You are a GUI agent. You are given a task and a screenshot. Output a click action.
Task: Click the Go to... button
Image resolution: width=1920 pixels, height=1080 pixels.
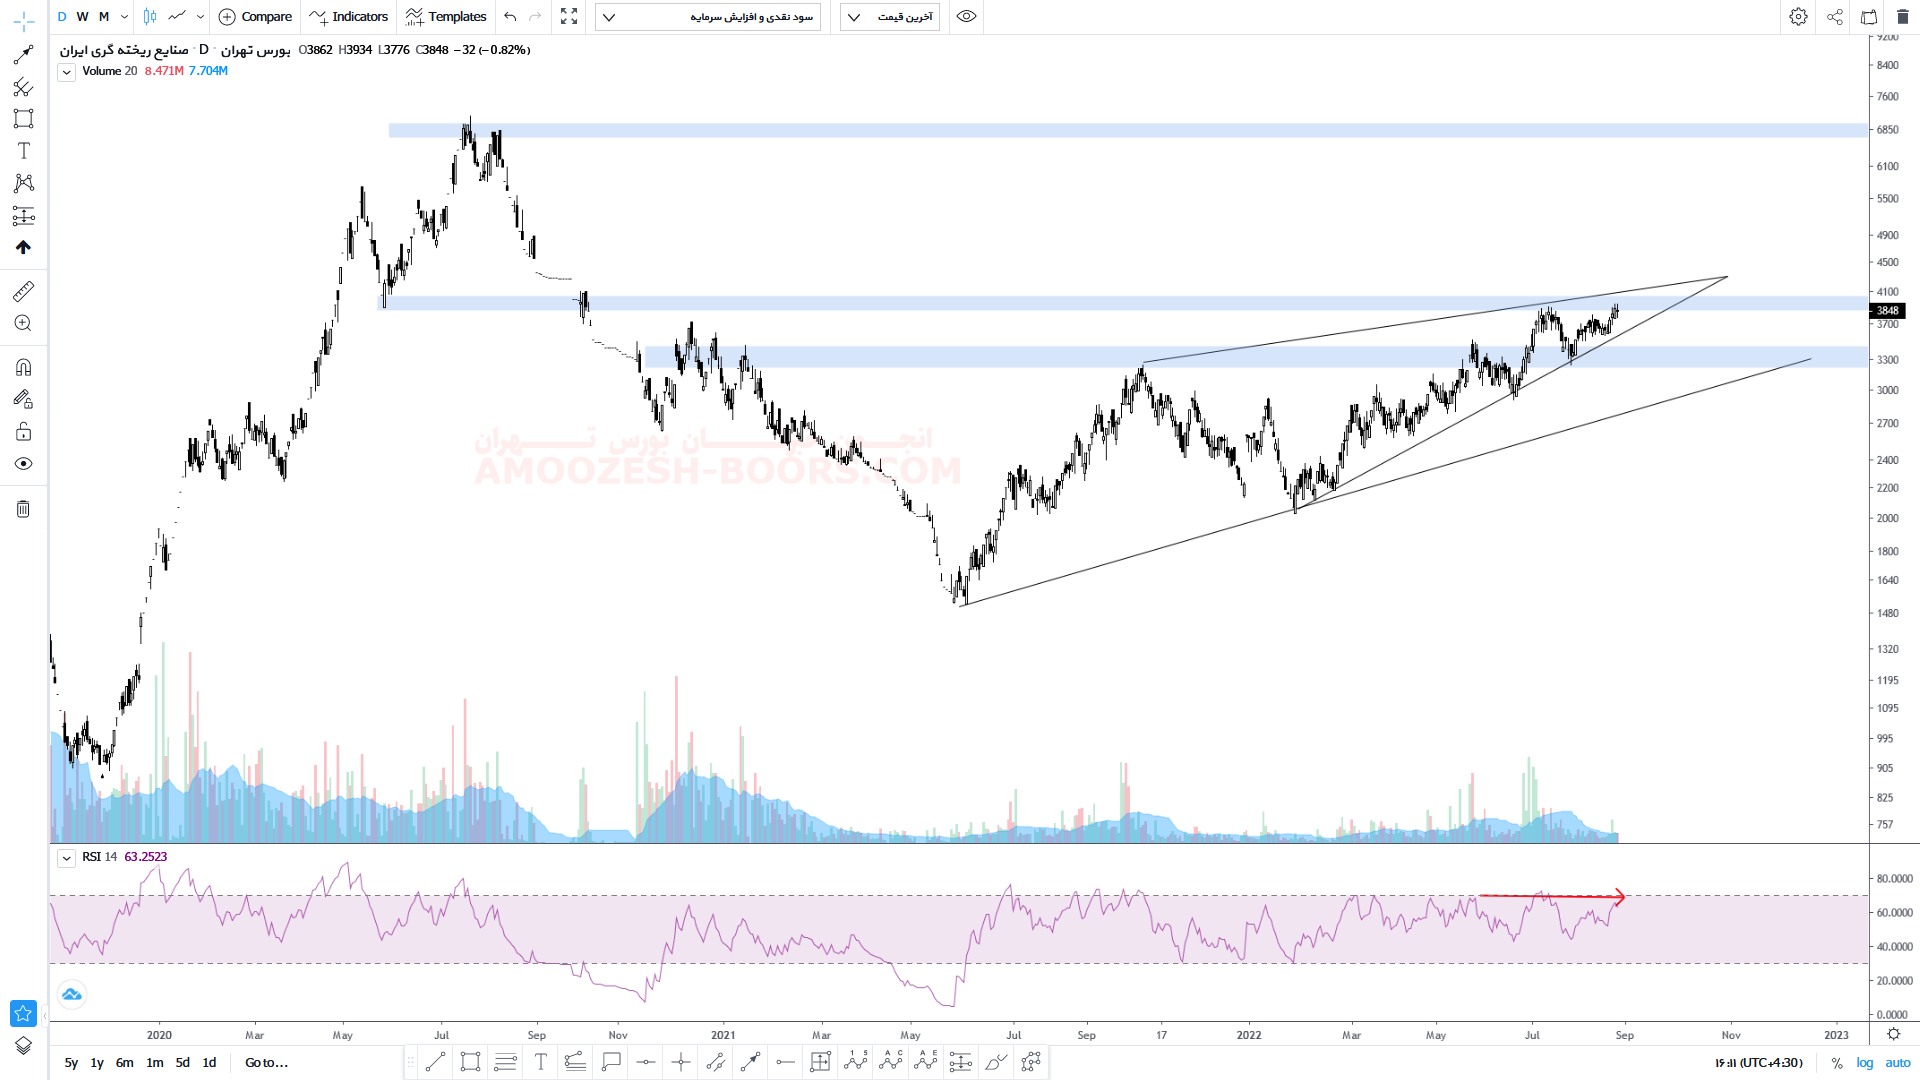click(266, 1063)
